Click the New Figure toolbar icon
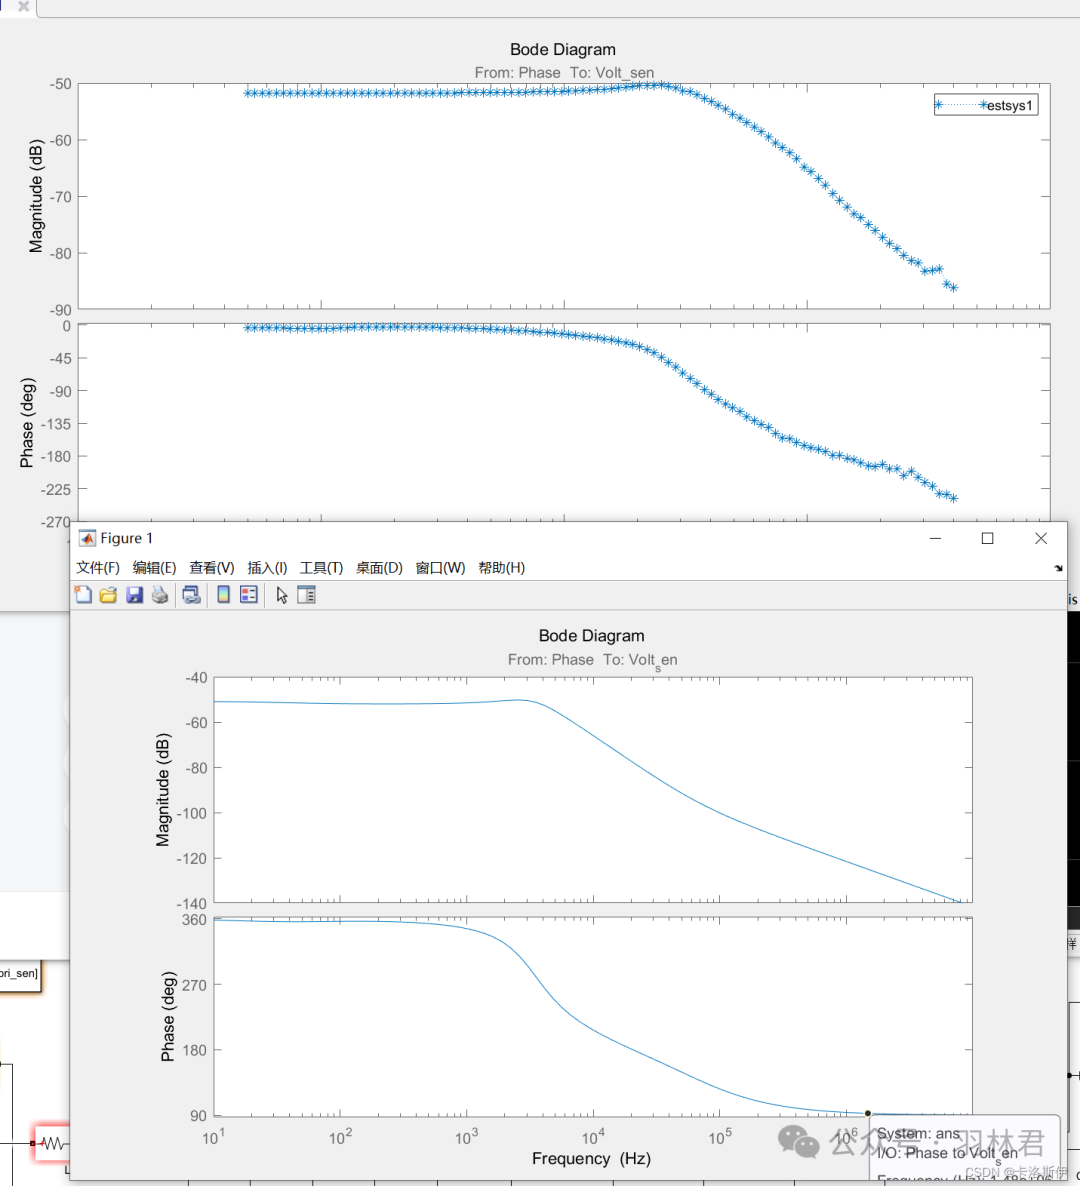The image size is (1080, 1186). click(83, 595)
